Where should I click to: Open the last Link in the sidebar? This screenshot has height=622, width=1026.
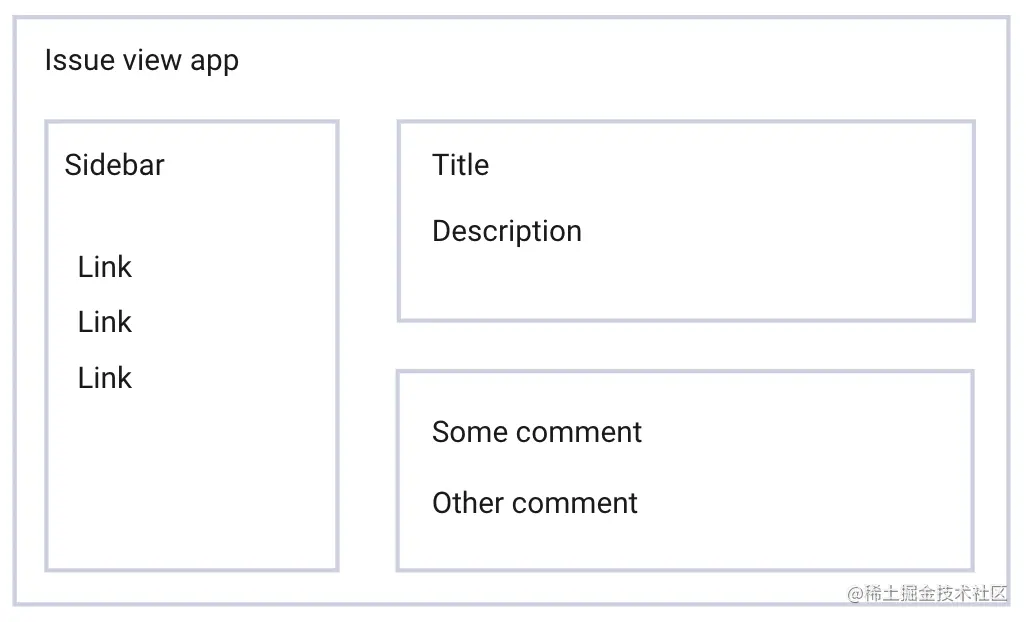point(105,378)
